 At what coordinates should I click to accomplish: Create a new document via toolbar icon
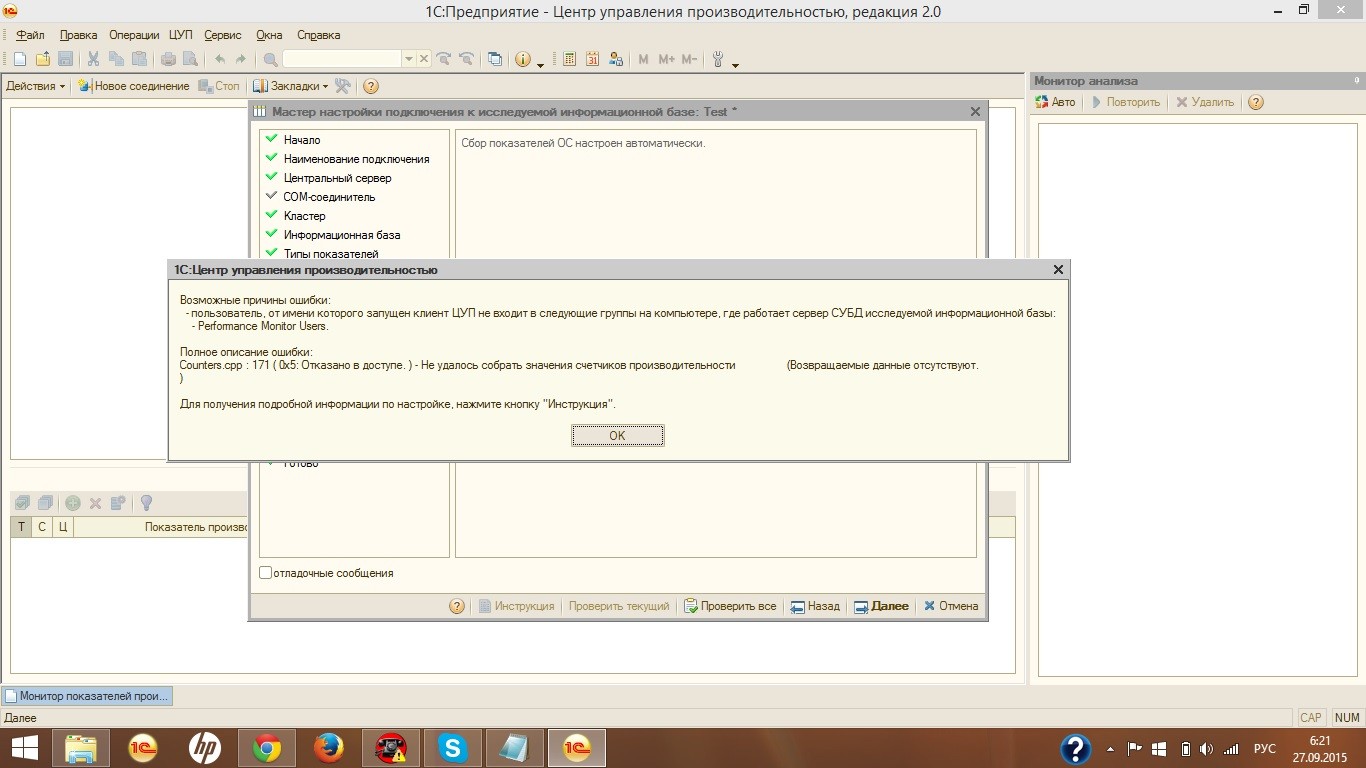[x=20, y=59]
